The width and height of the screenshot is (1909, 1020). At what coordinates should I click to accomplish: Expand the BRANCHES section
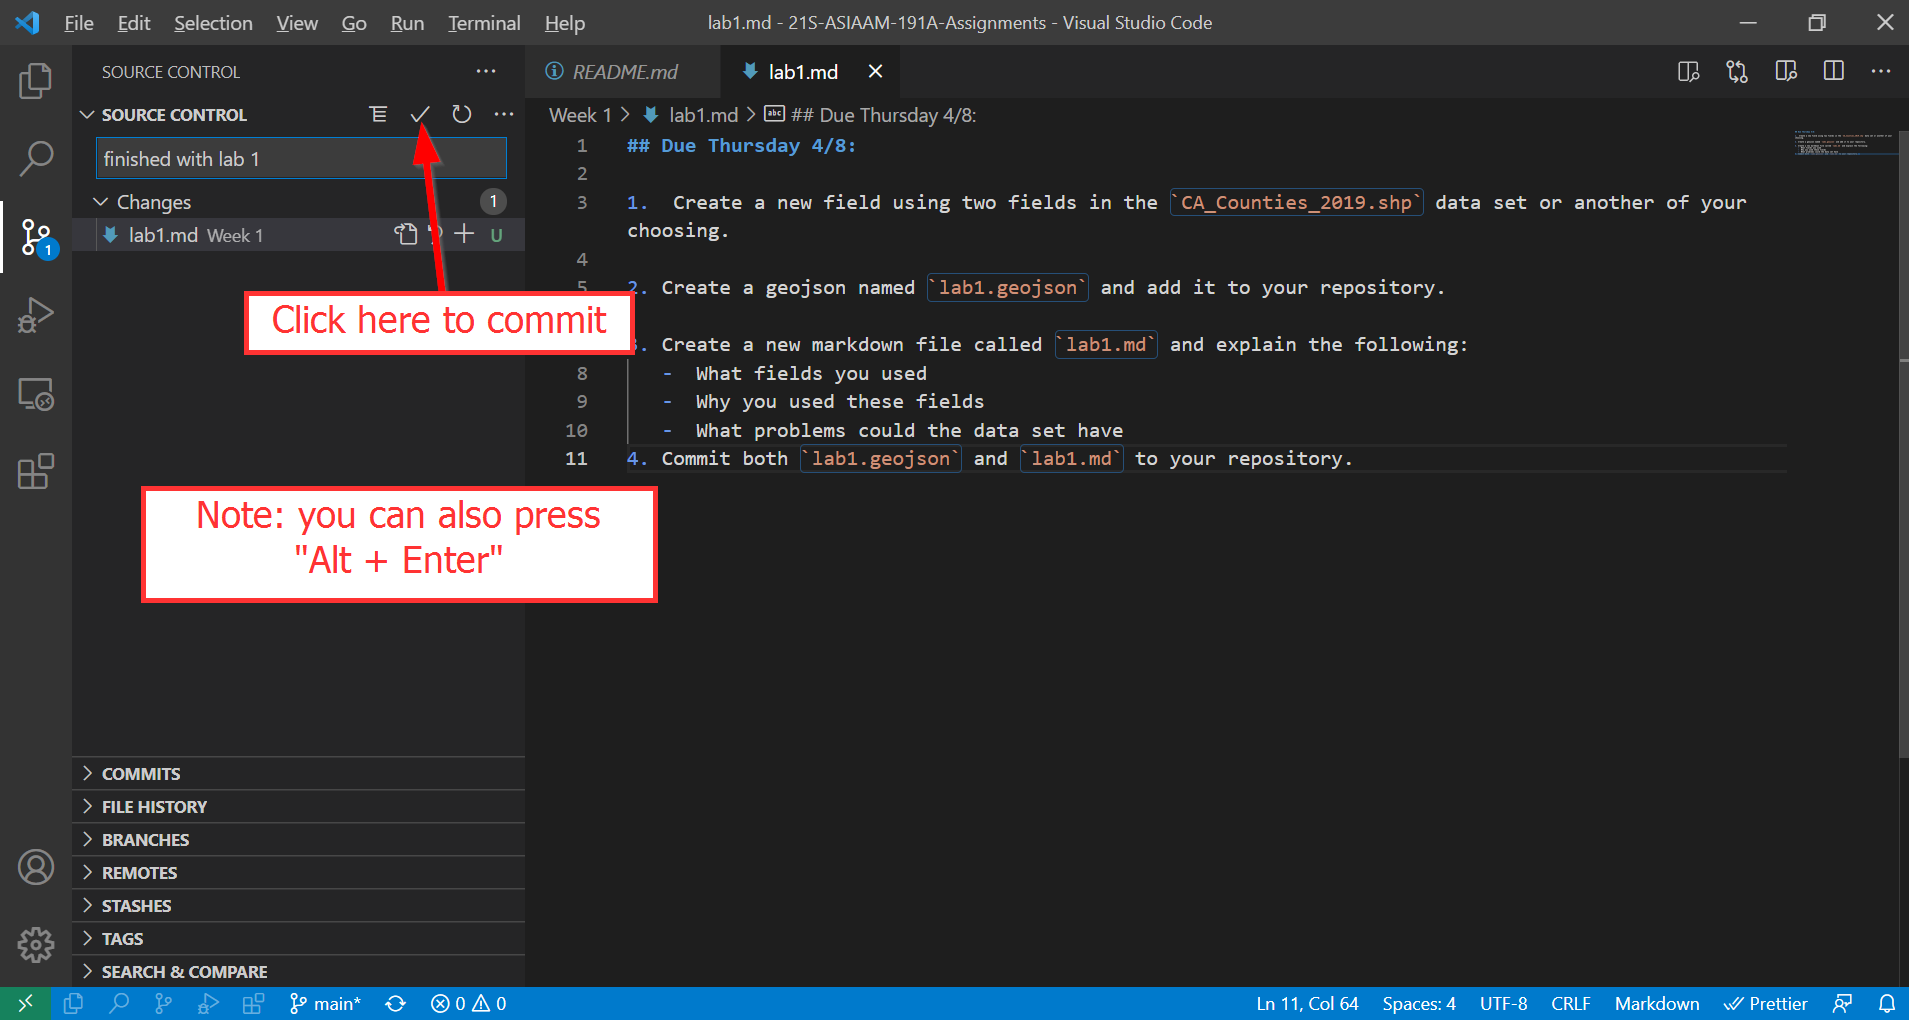coord(145,840)
